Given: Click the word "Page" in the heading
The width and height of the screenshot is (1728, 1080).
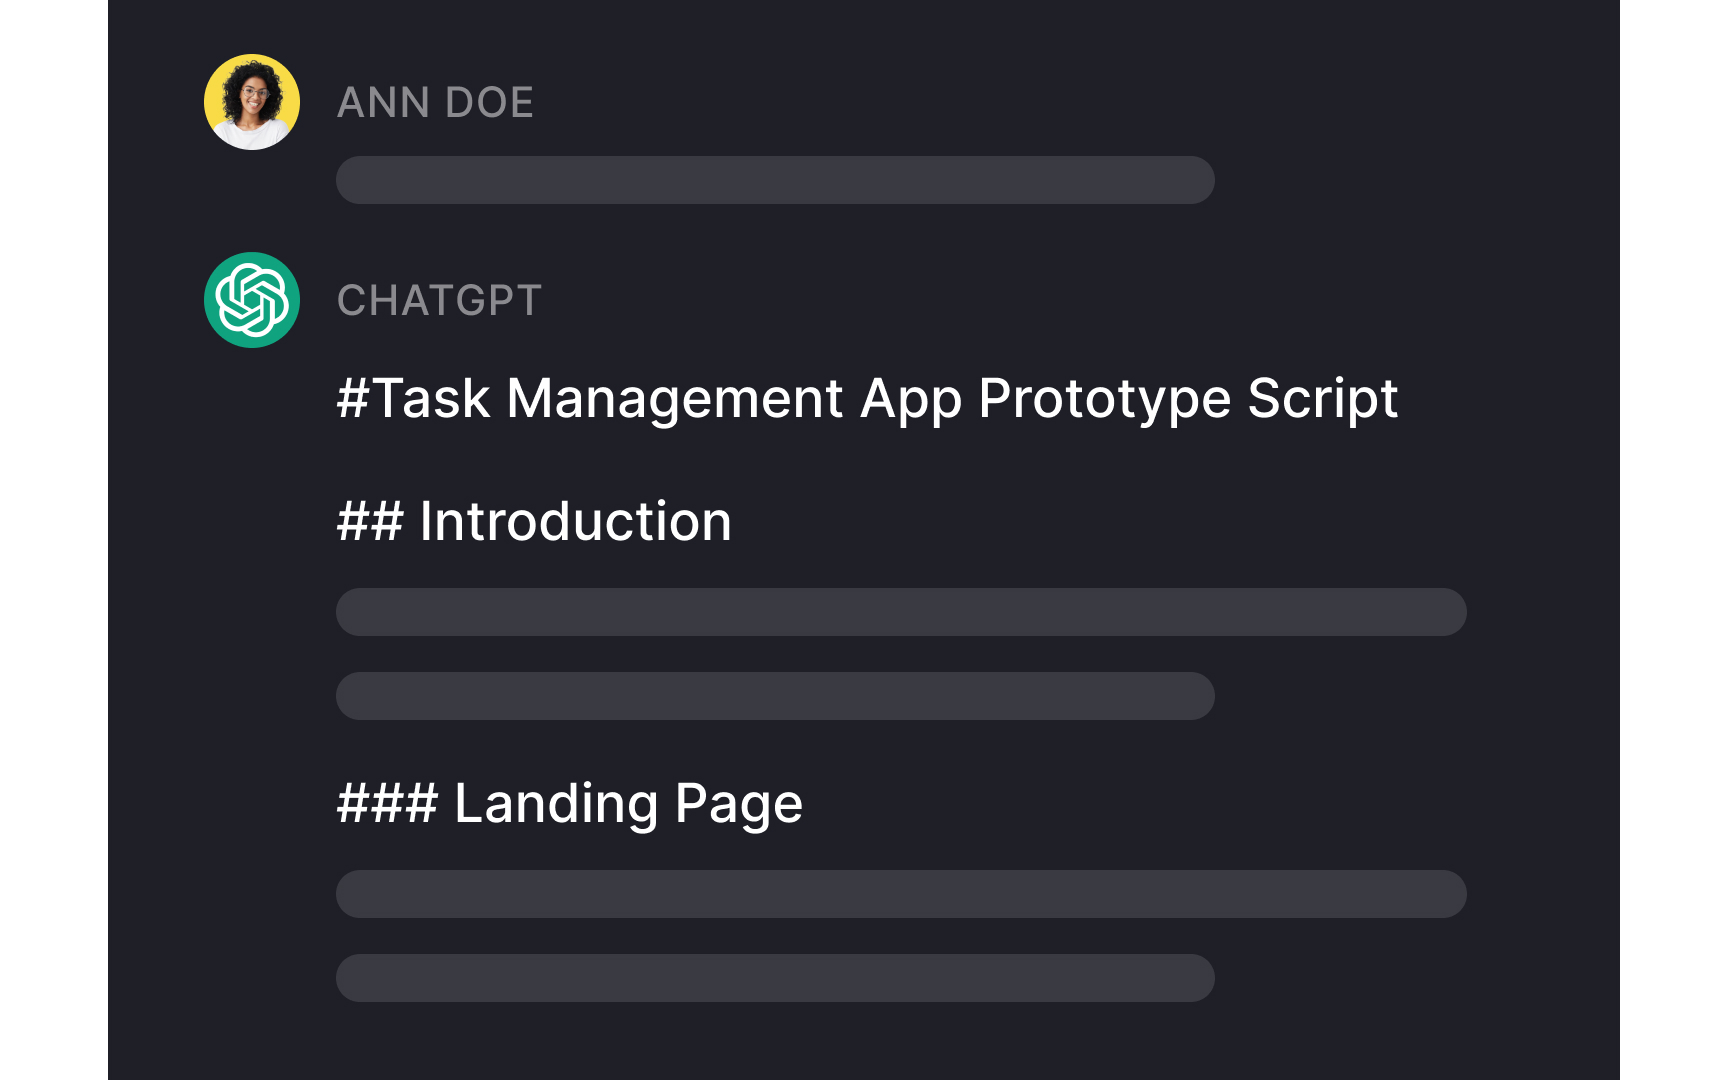Looking at the screenshot, I should coord(738,805).
